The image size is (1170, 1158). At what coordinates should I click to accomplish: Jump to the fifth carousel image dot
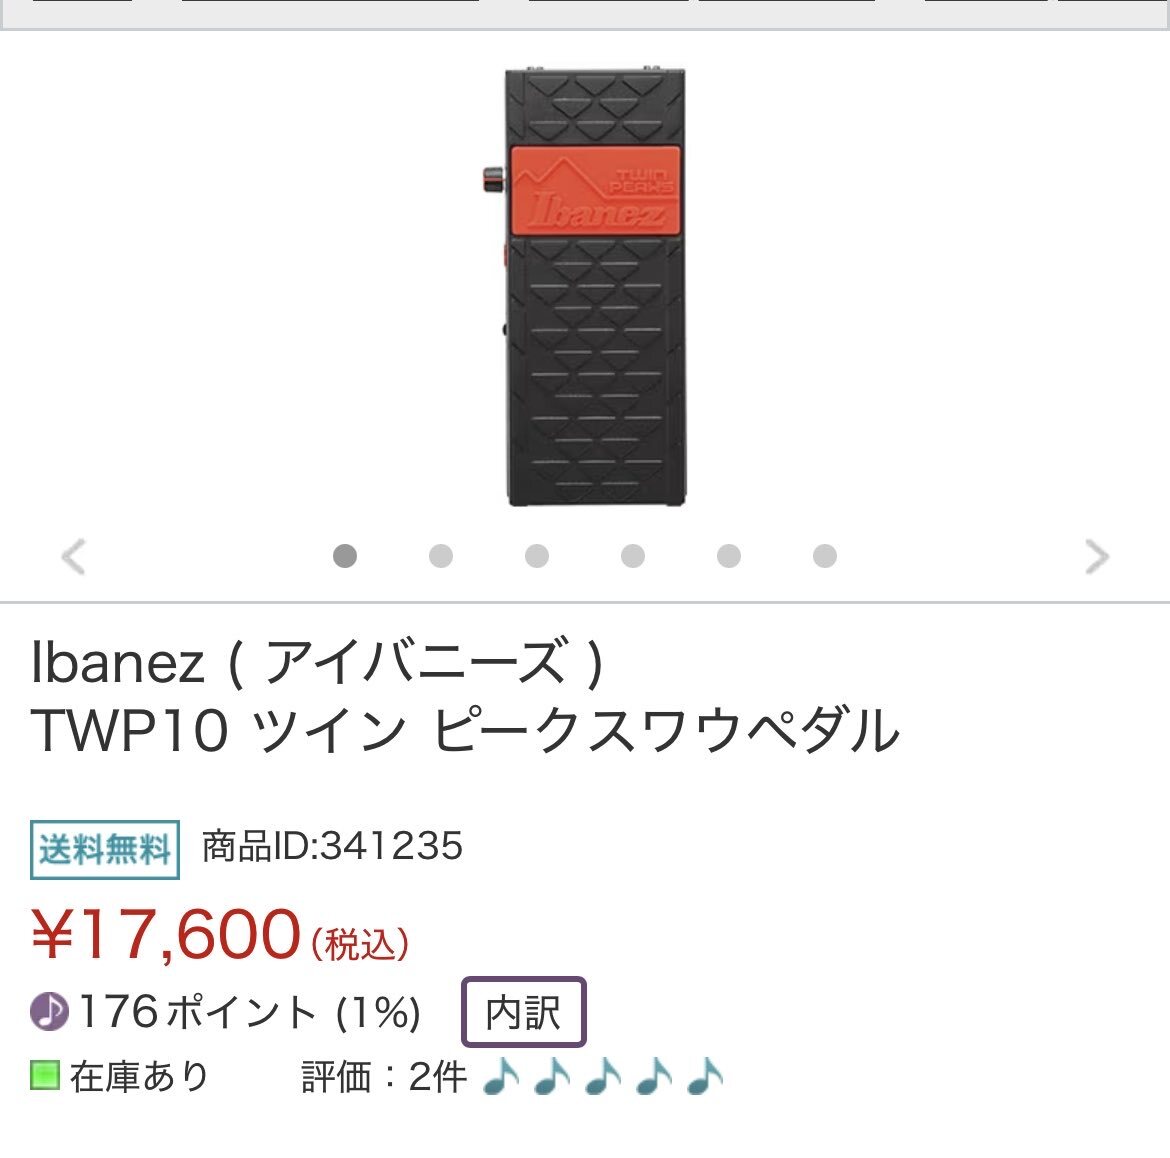point(729,556)
